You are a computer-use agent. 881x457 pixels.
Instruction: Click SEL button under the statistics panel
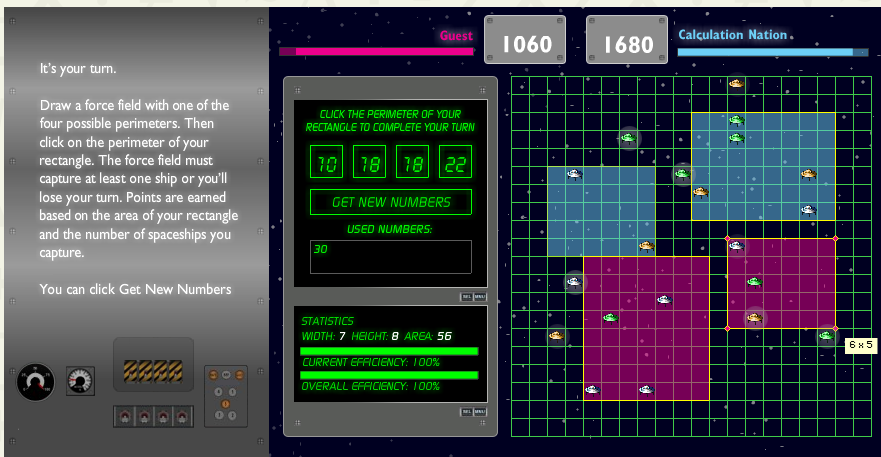pos(466,412)
